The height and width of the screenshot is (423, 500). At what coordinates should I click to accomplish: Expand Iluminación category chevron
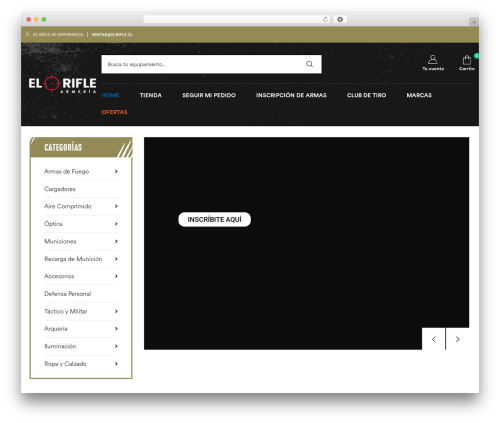(116, 346)
